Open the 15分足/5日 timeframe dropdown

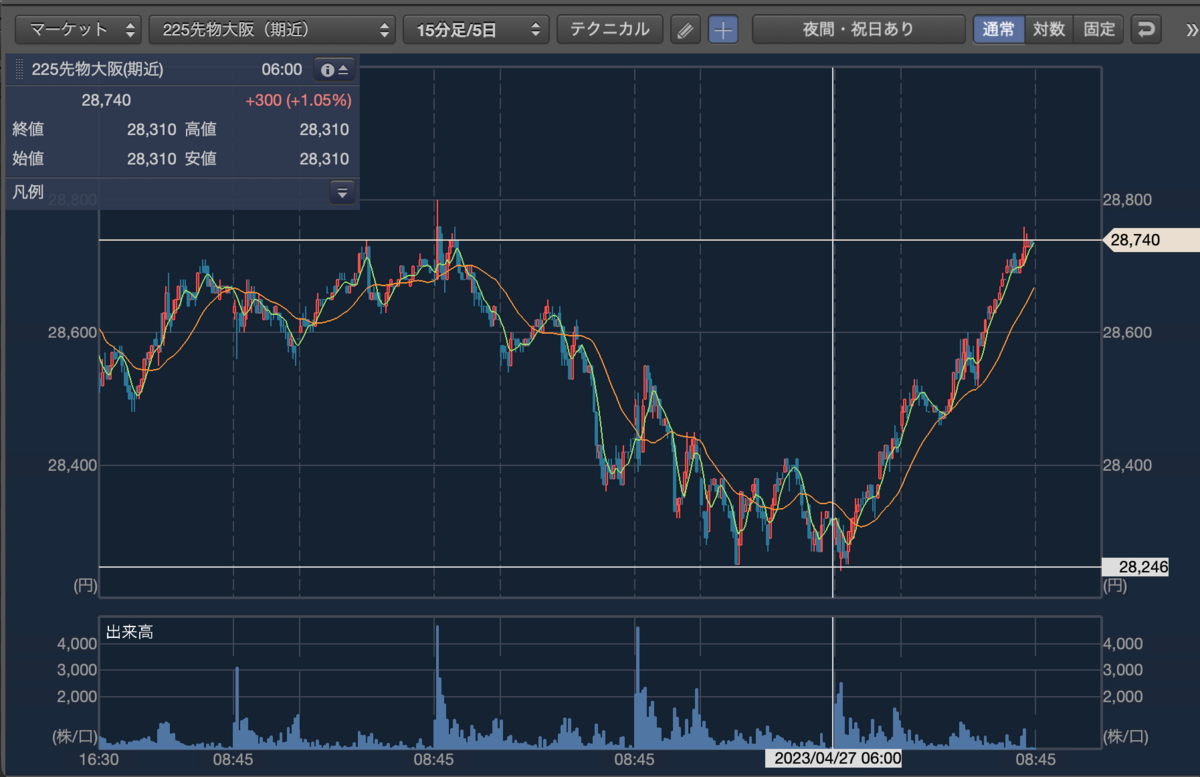(x=476, y=29)
